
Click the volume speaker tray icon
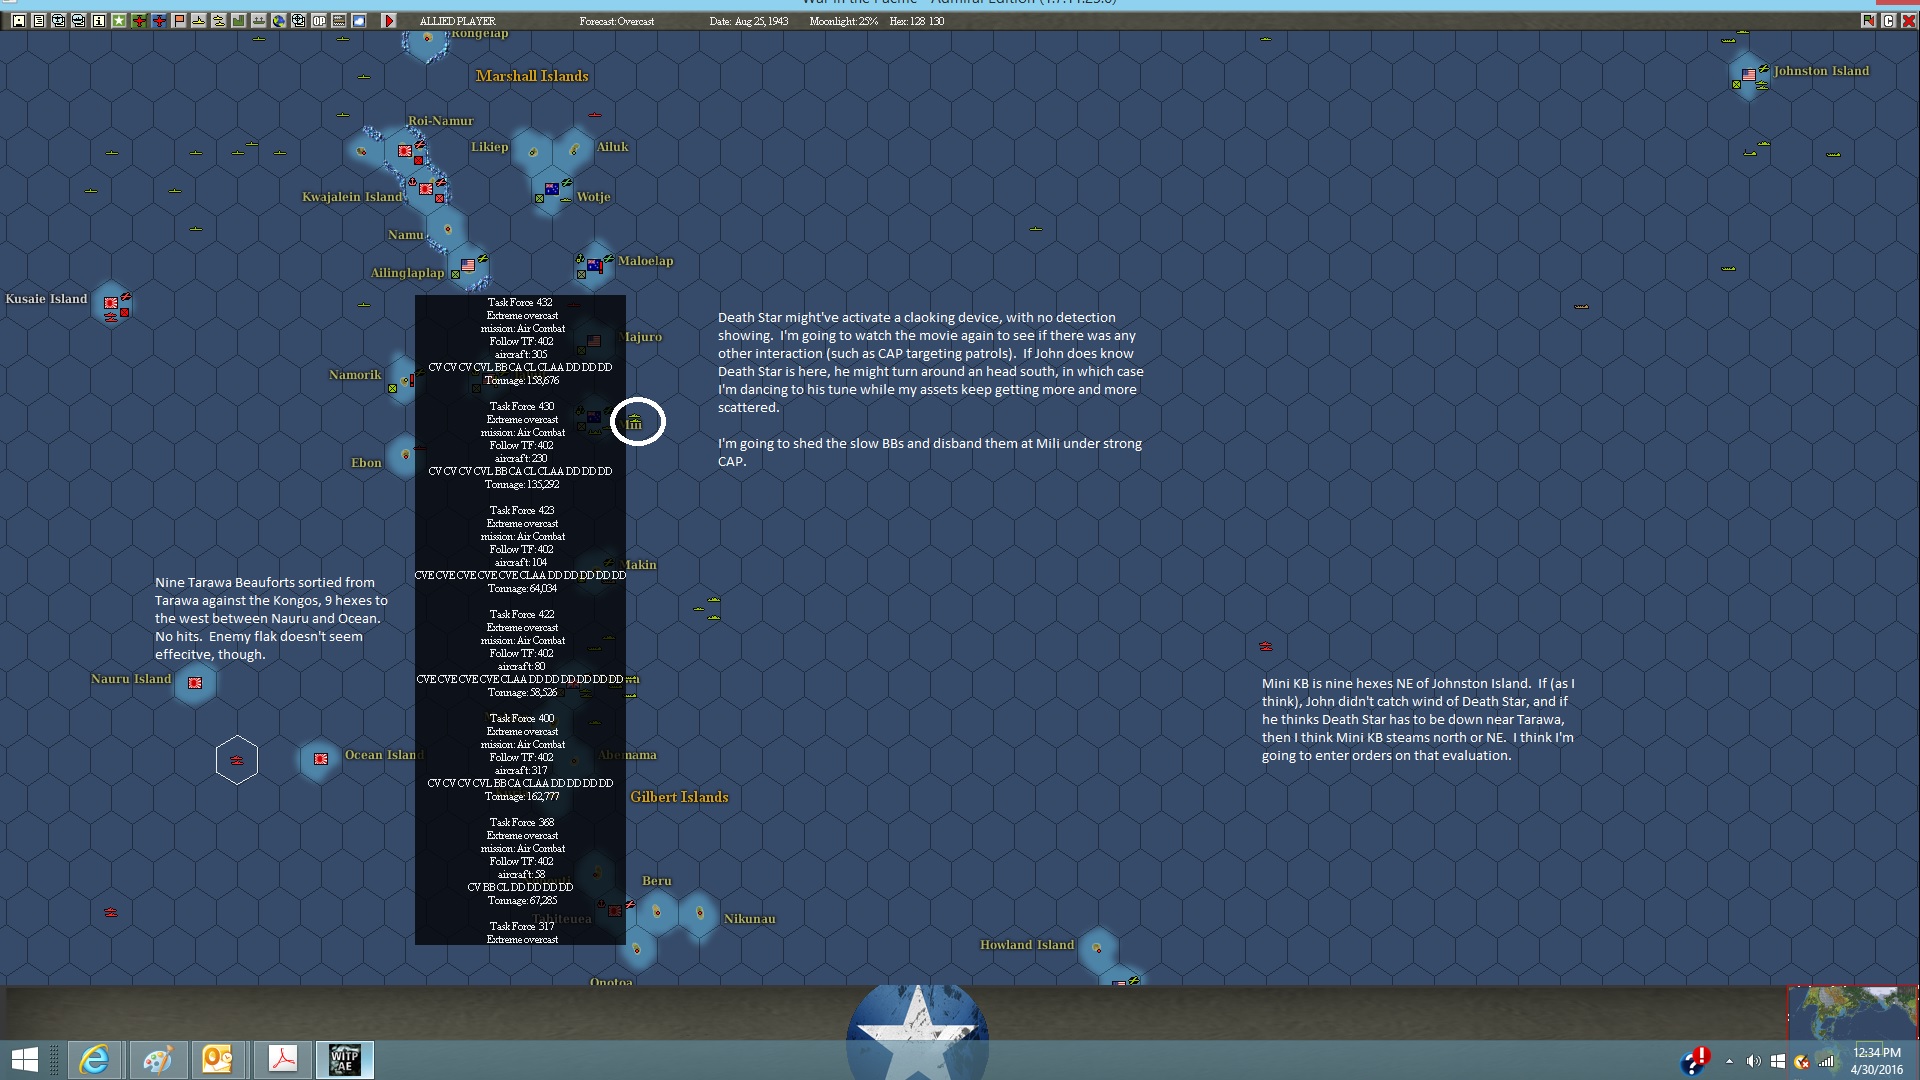pyautogui.click(x=1753, y=1061)
